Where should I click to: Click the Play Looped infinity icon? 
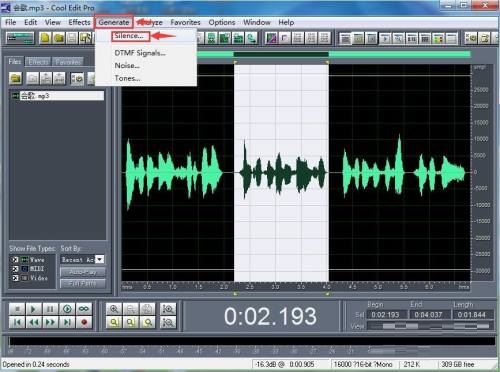point(84,309)
